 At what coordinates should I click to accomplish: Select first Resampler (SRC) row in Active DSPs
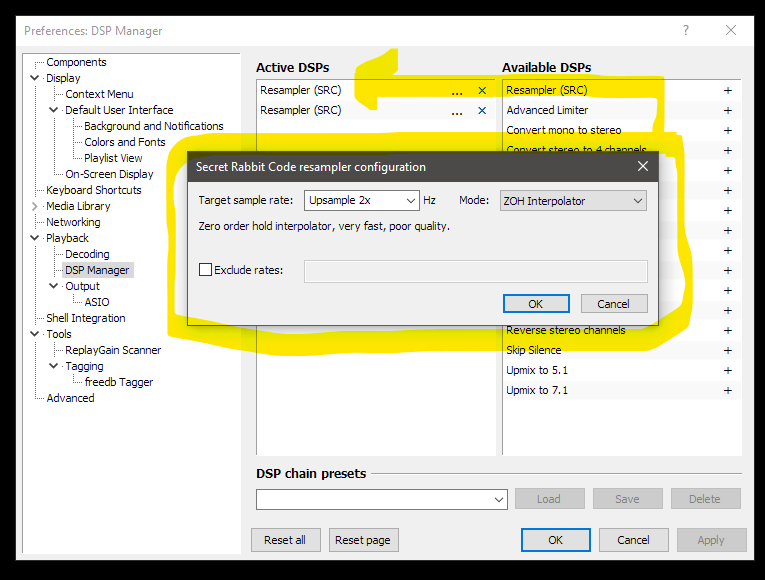pos(376,91)
